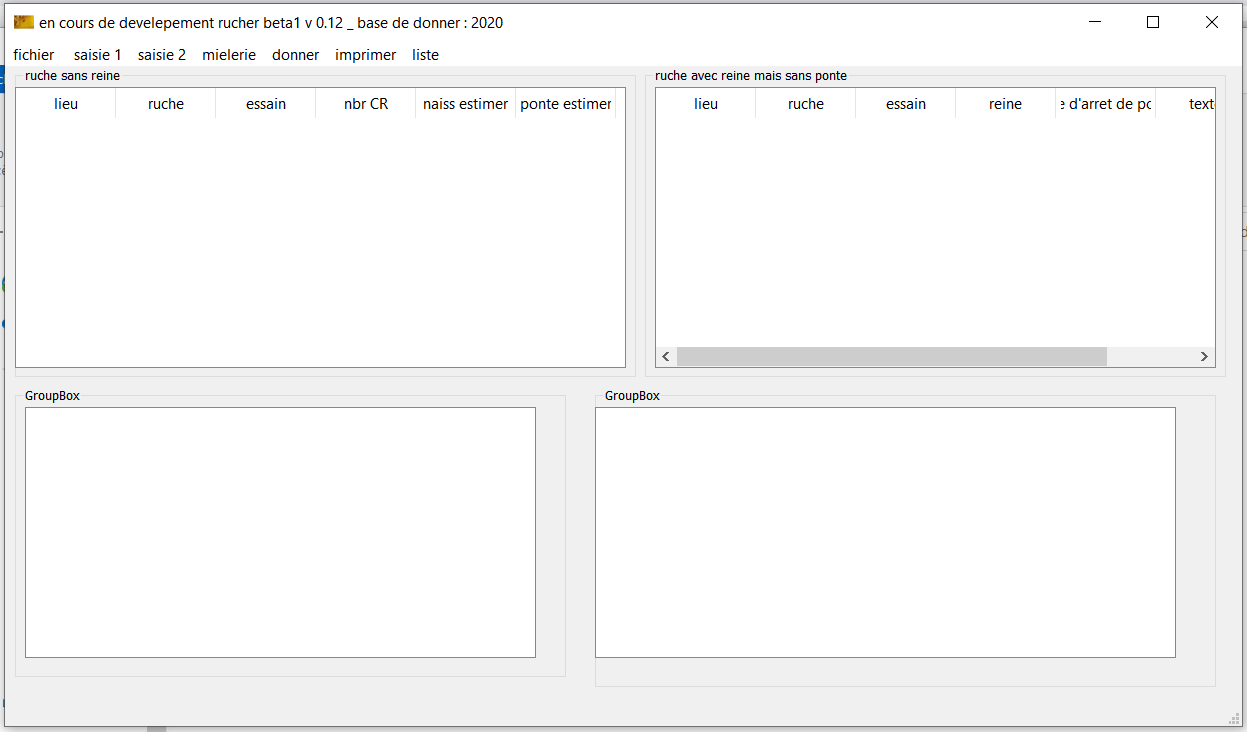Viewport: 1247px width, 732px height.
Task: Open the saisie 1 menu
Action: pyautogui.click(x=98, y=55)
